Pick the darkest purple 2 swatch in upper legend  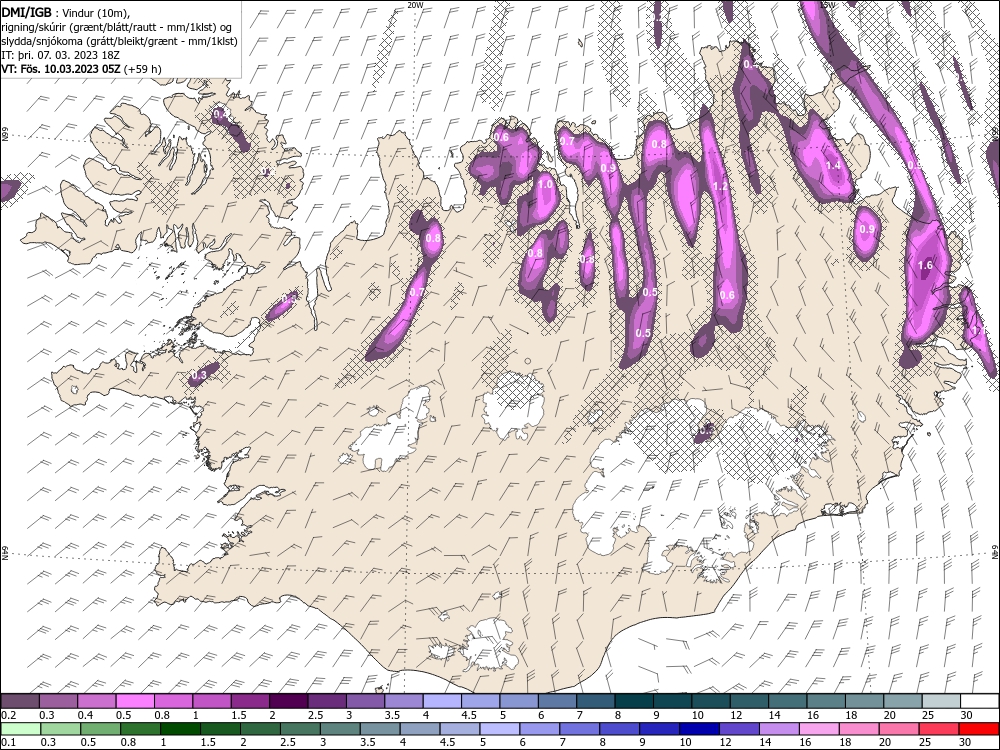pyautogui.click(x=288, y=701)
